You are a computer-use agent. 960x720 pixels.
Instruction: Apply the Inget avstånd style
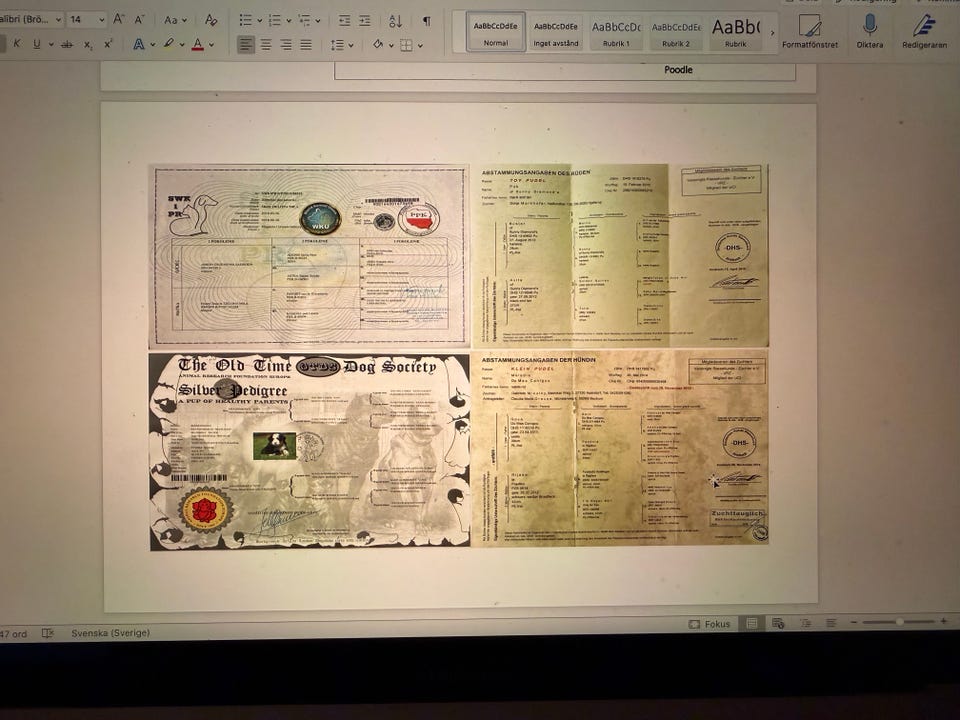[555, 32]
